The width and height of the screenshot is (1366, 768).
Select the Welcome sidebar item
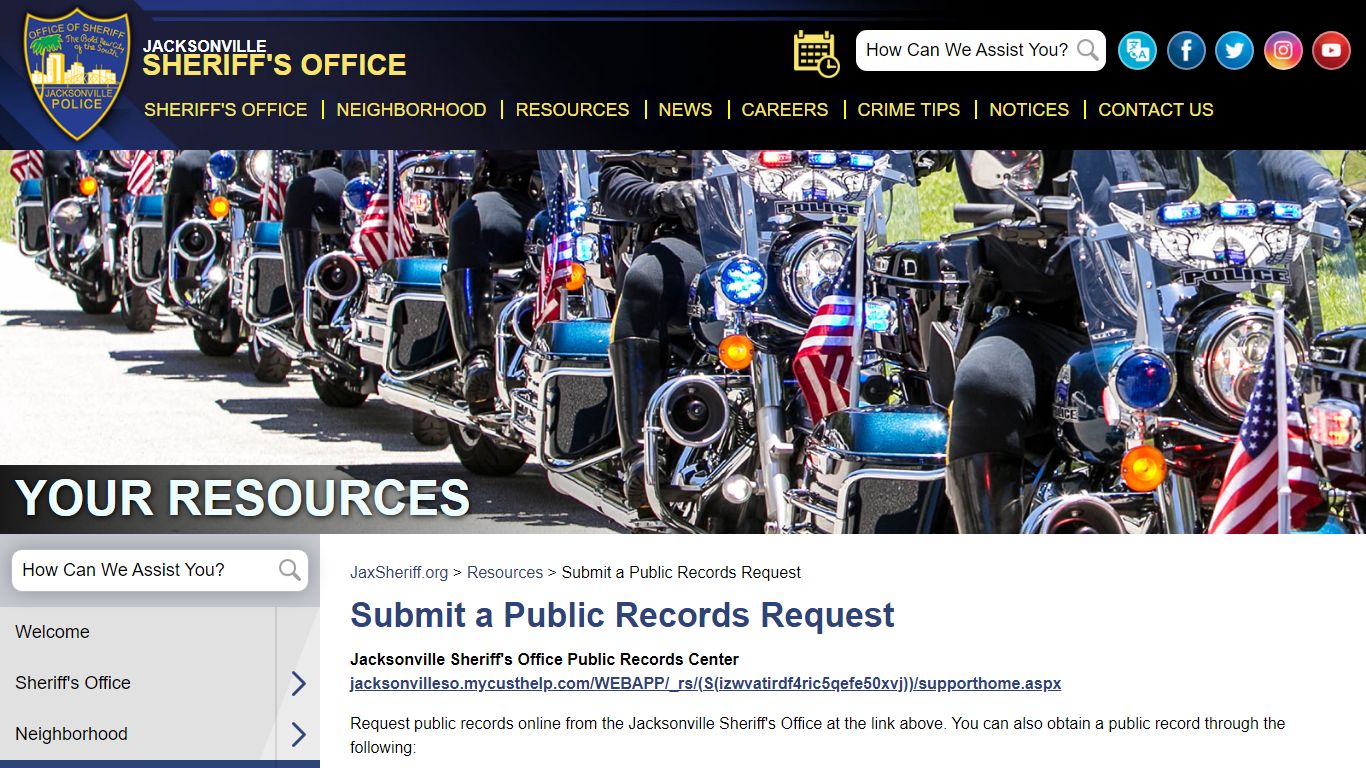pos(138,632)
